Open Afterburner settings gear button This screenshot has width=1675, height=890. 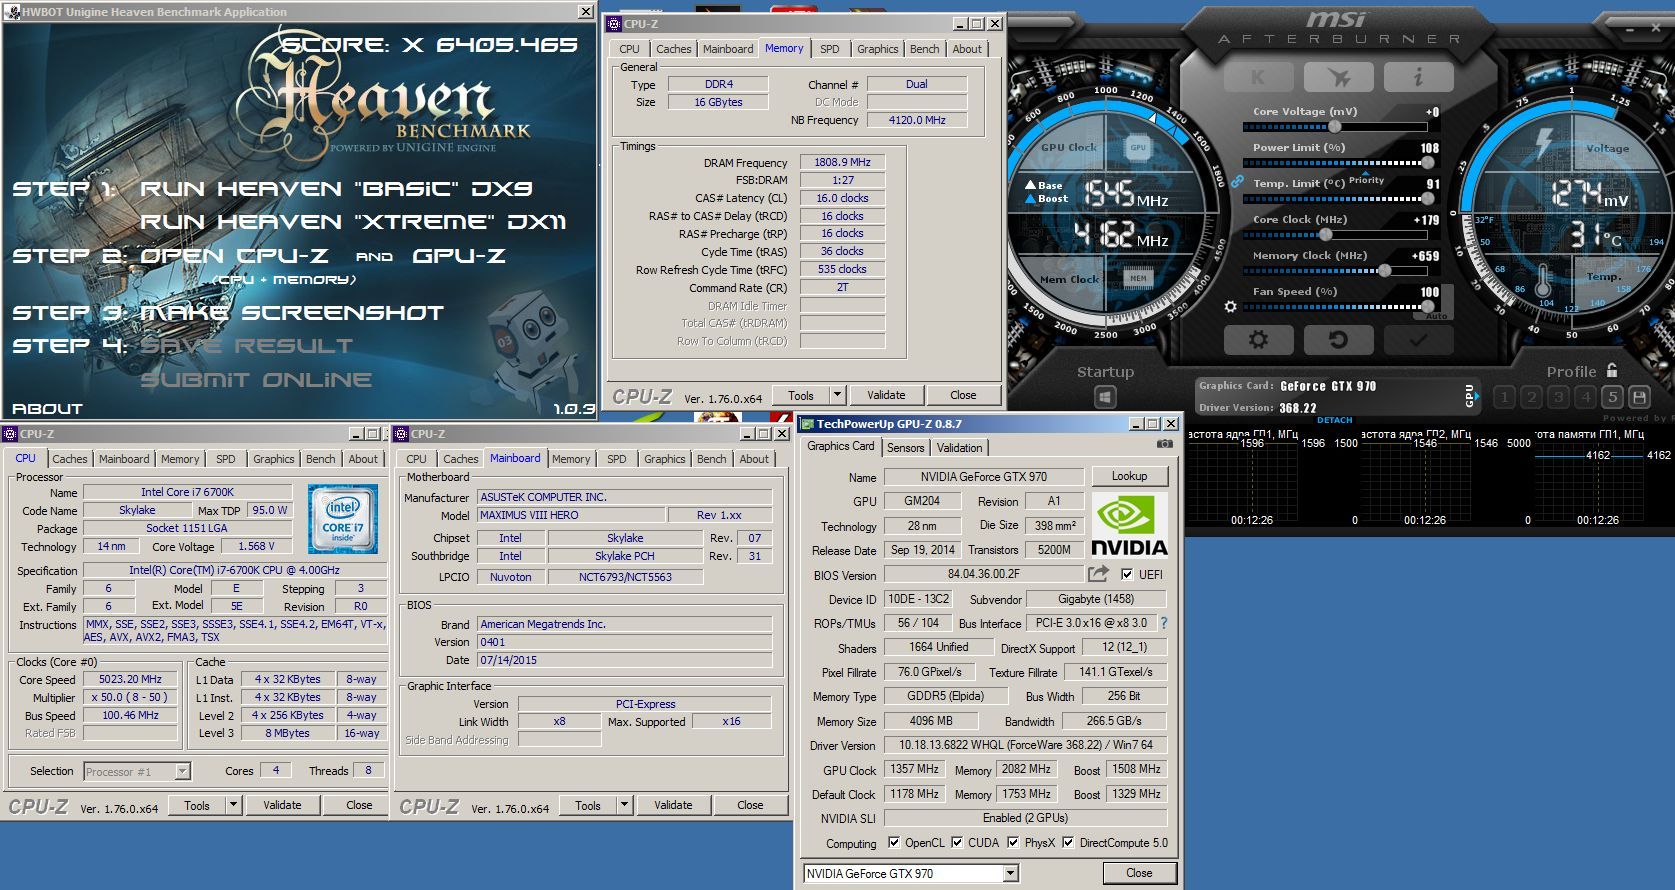point(1258,340)
